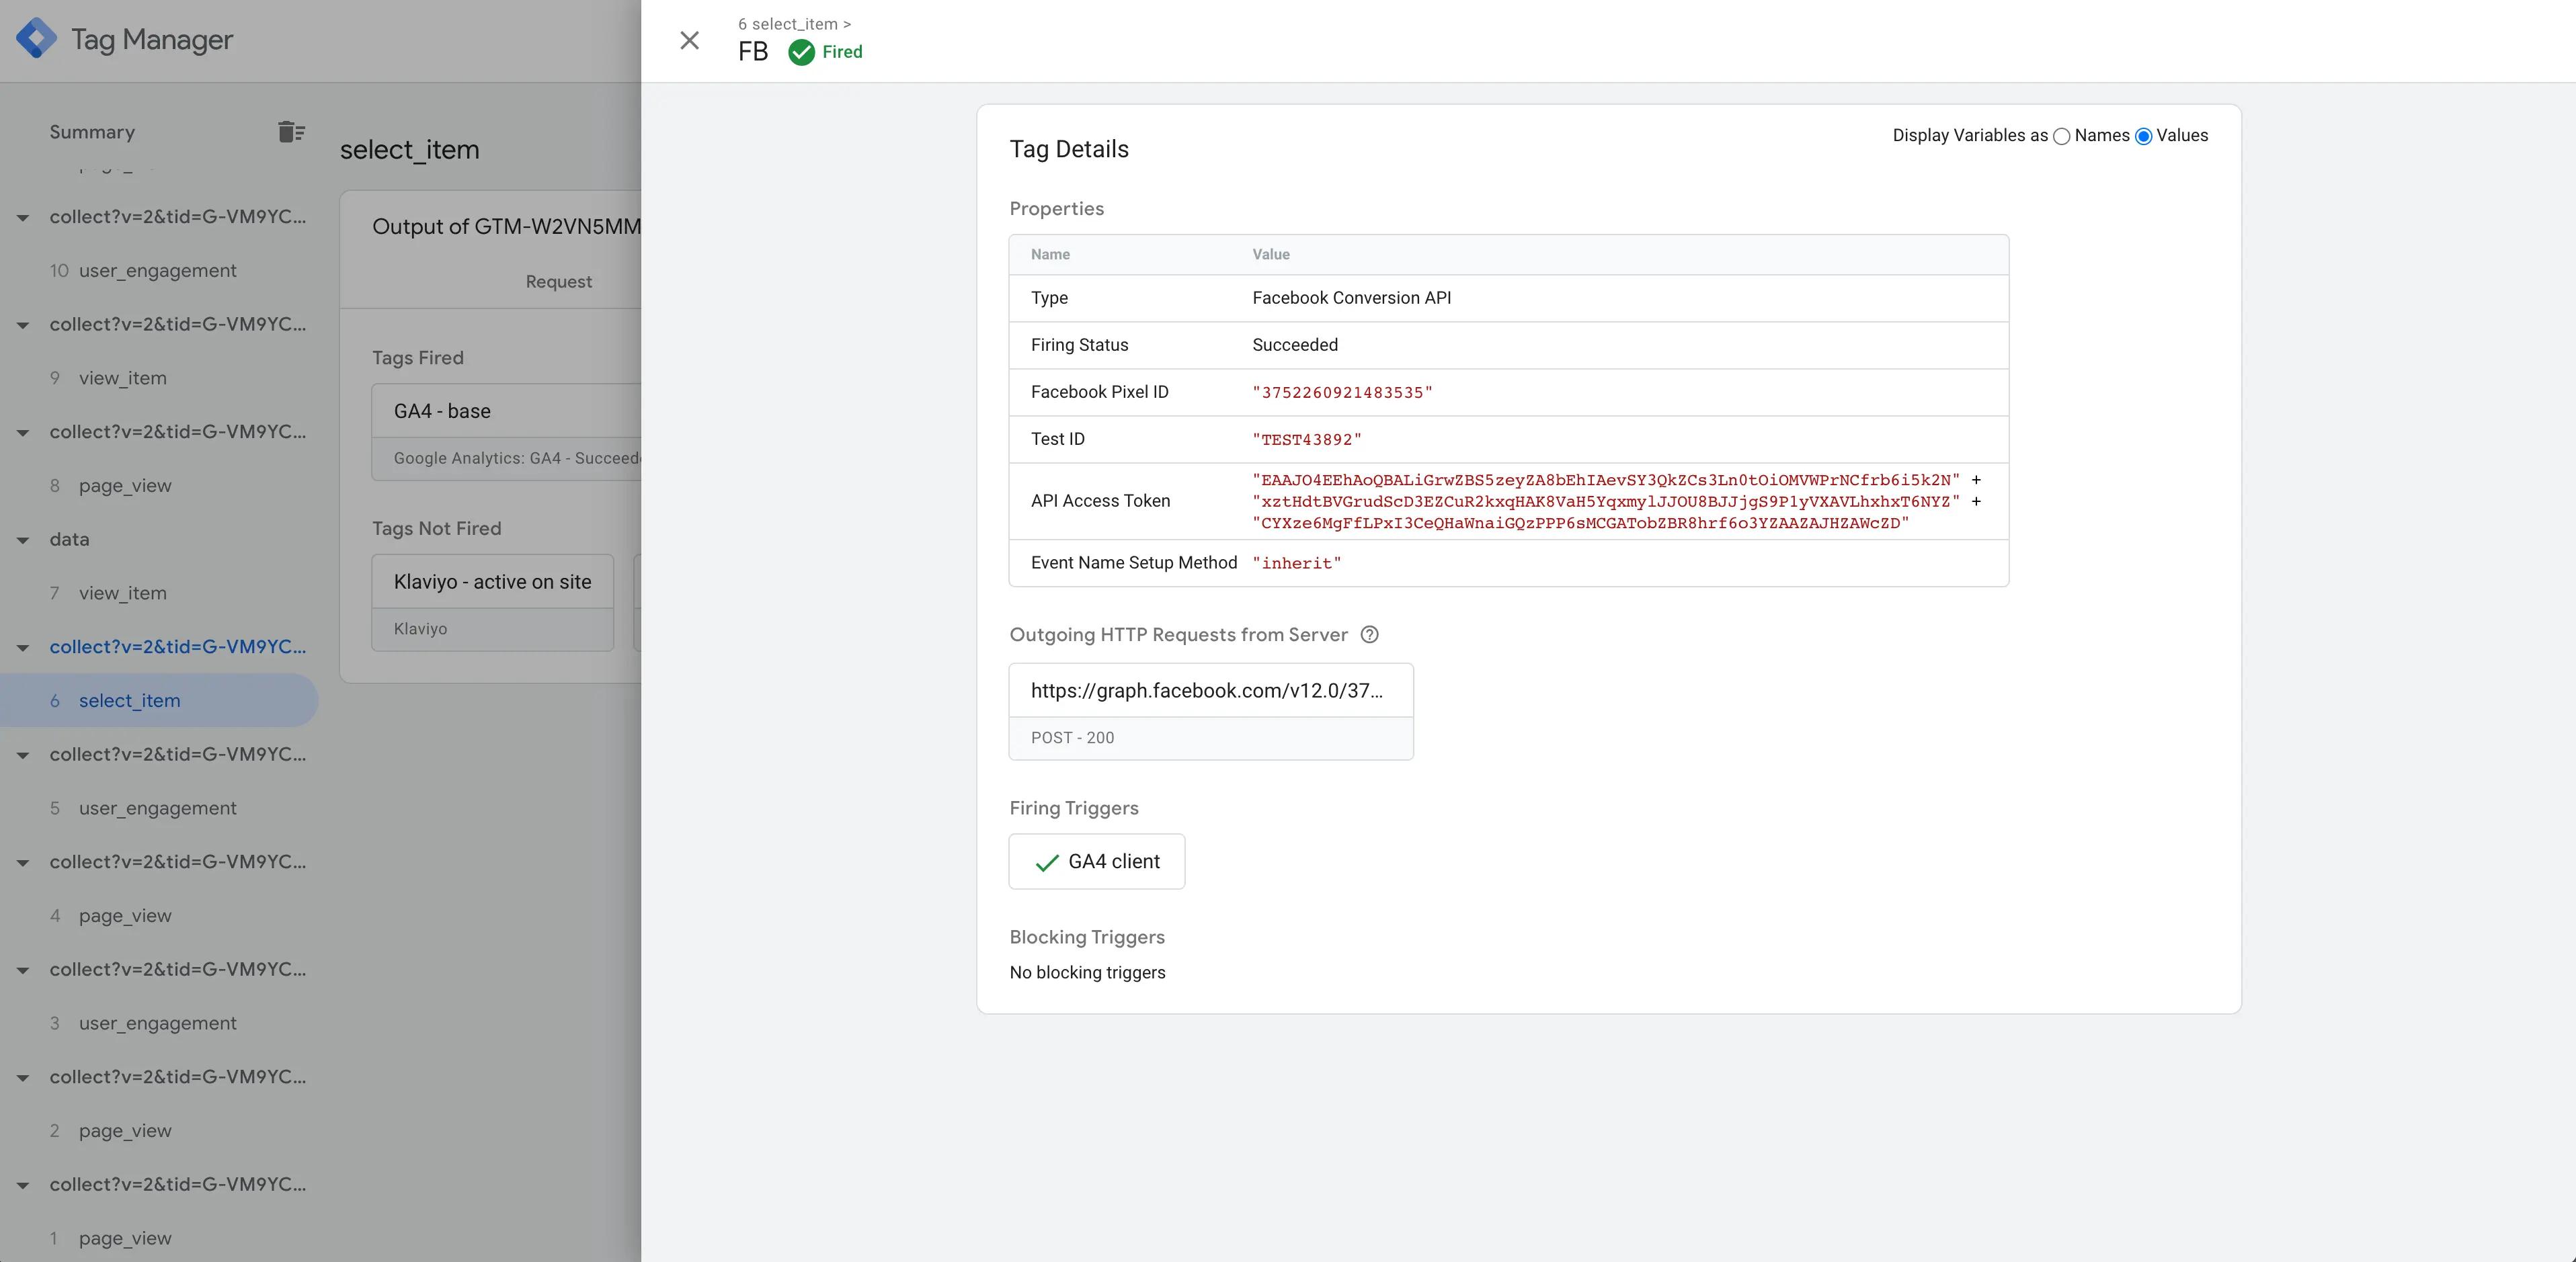Open the GA4 - base fired tag card
The image size is (2576, 1262).
pyautogui.click(x=506, y=431)
